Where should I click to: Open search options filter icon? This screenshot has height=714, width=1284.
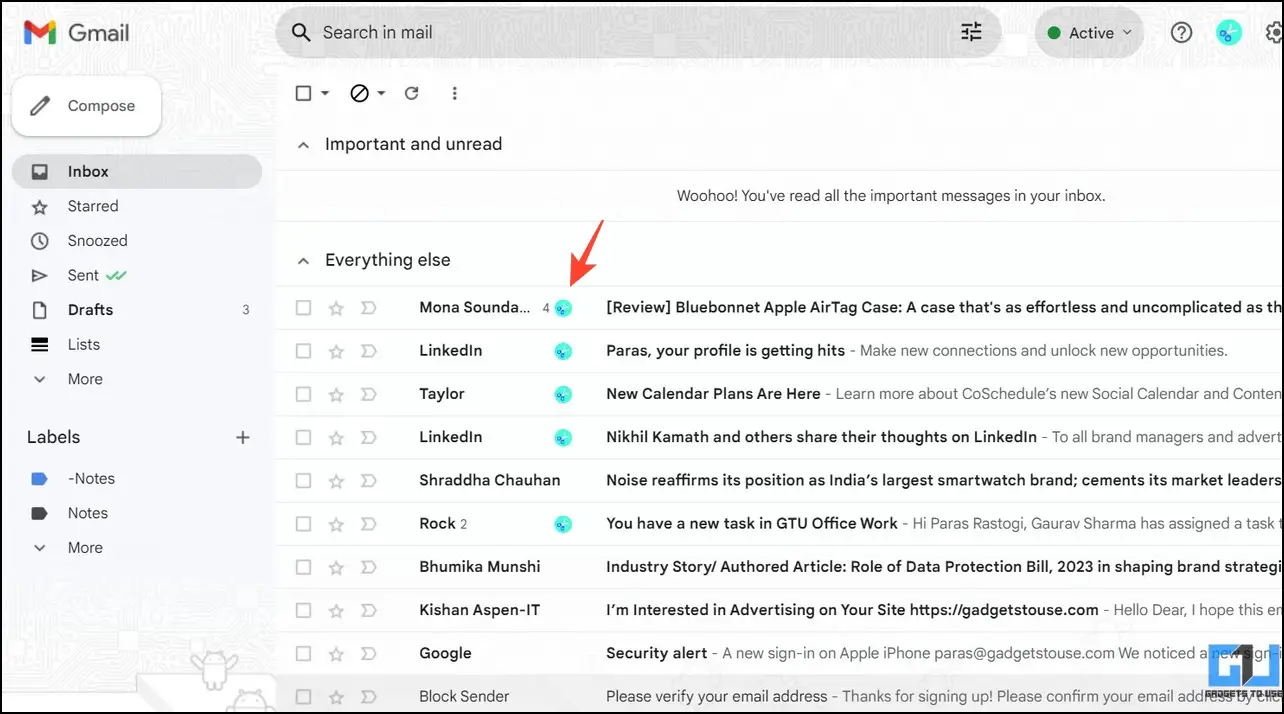[x=972, y=32]
